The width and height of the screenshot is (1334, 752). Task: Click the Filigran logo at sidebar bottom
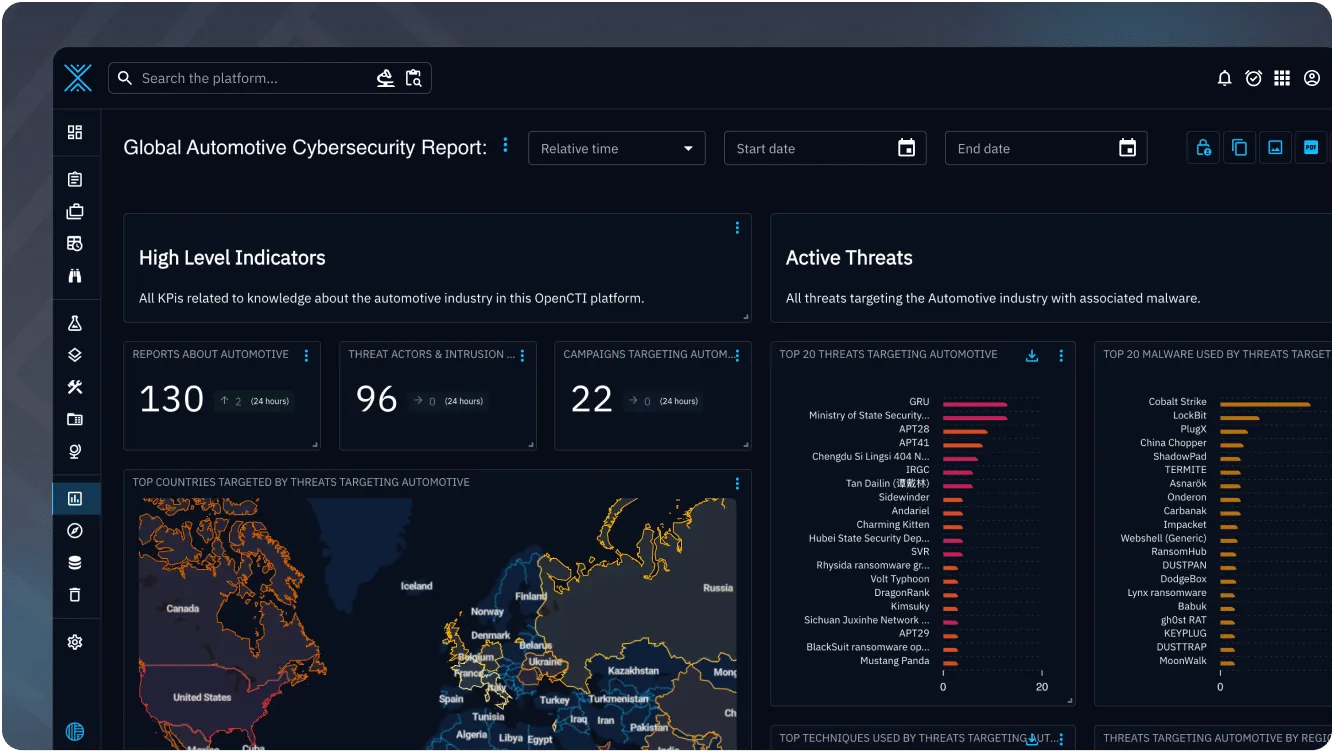(x=75, y=731)
